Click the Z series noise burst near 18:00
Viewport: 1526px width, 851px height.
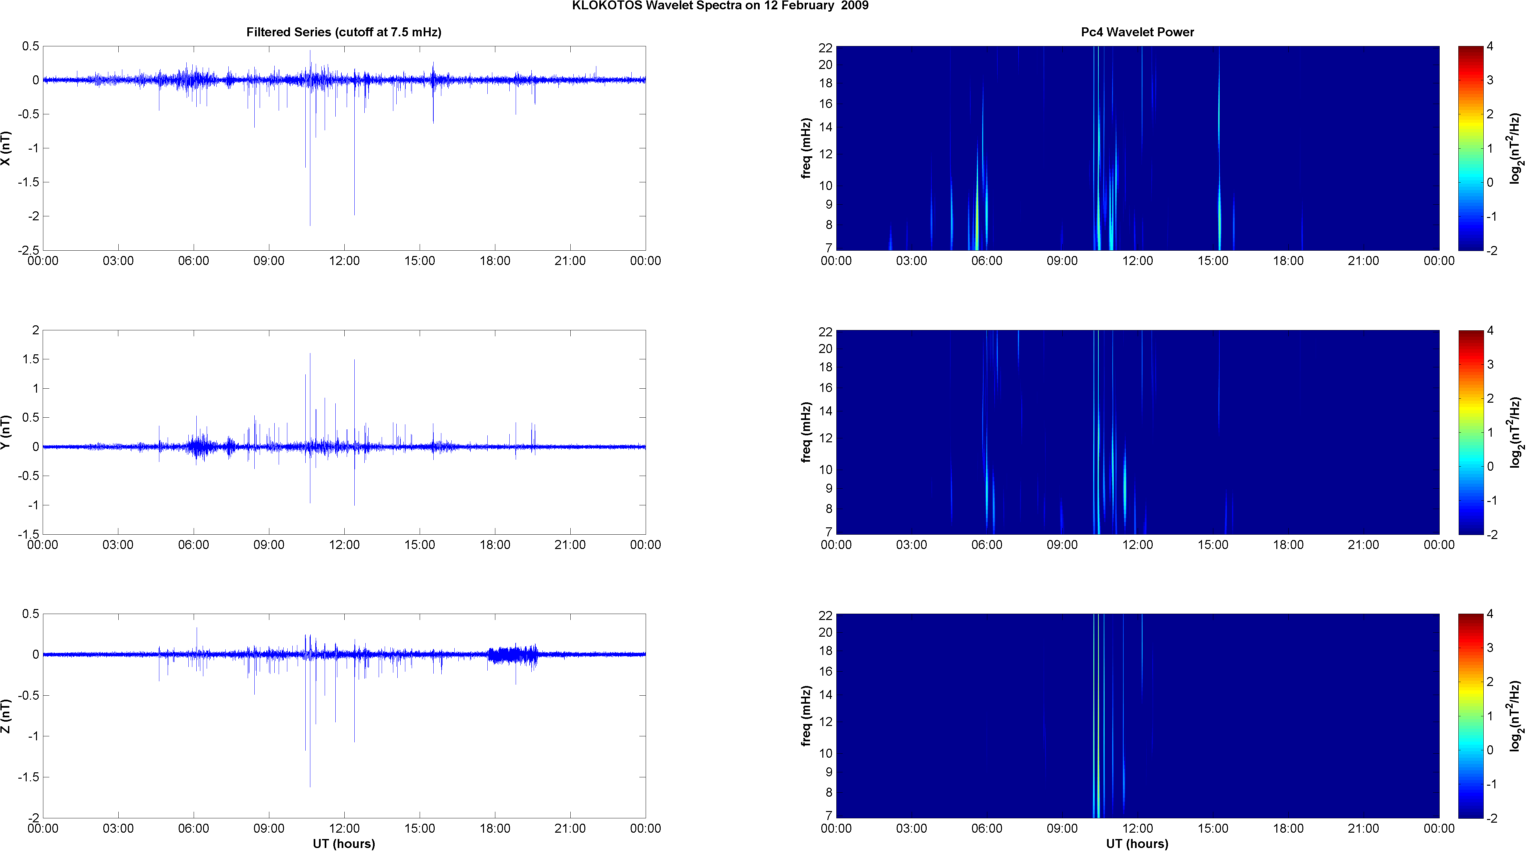(x=513, y=655)
